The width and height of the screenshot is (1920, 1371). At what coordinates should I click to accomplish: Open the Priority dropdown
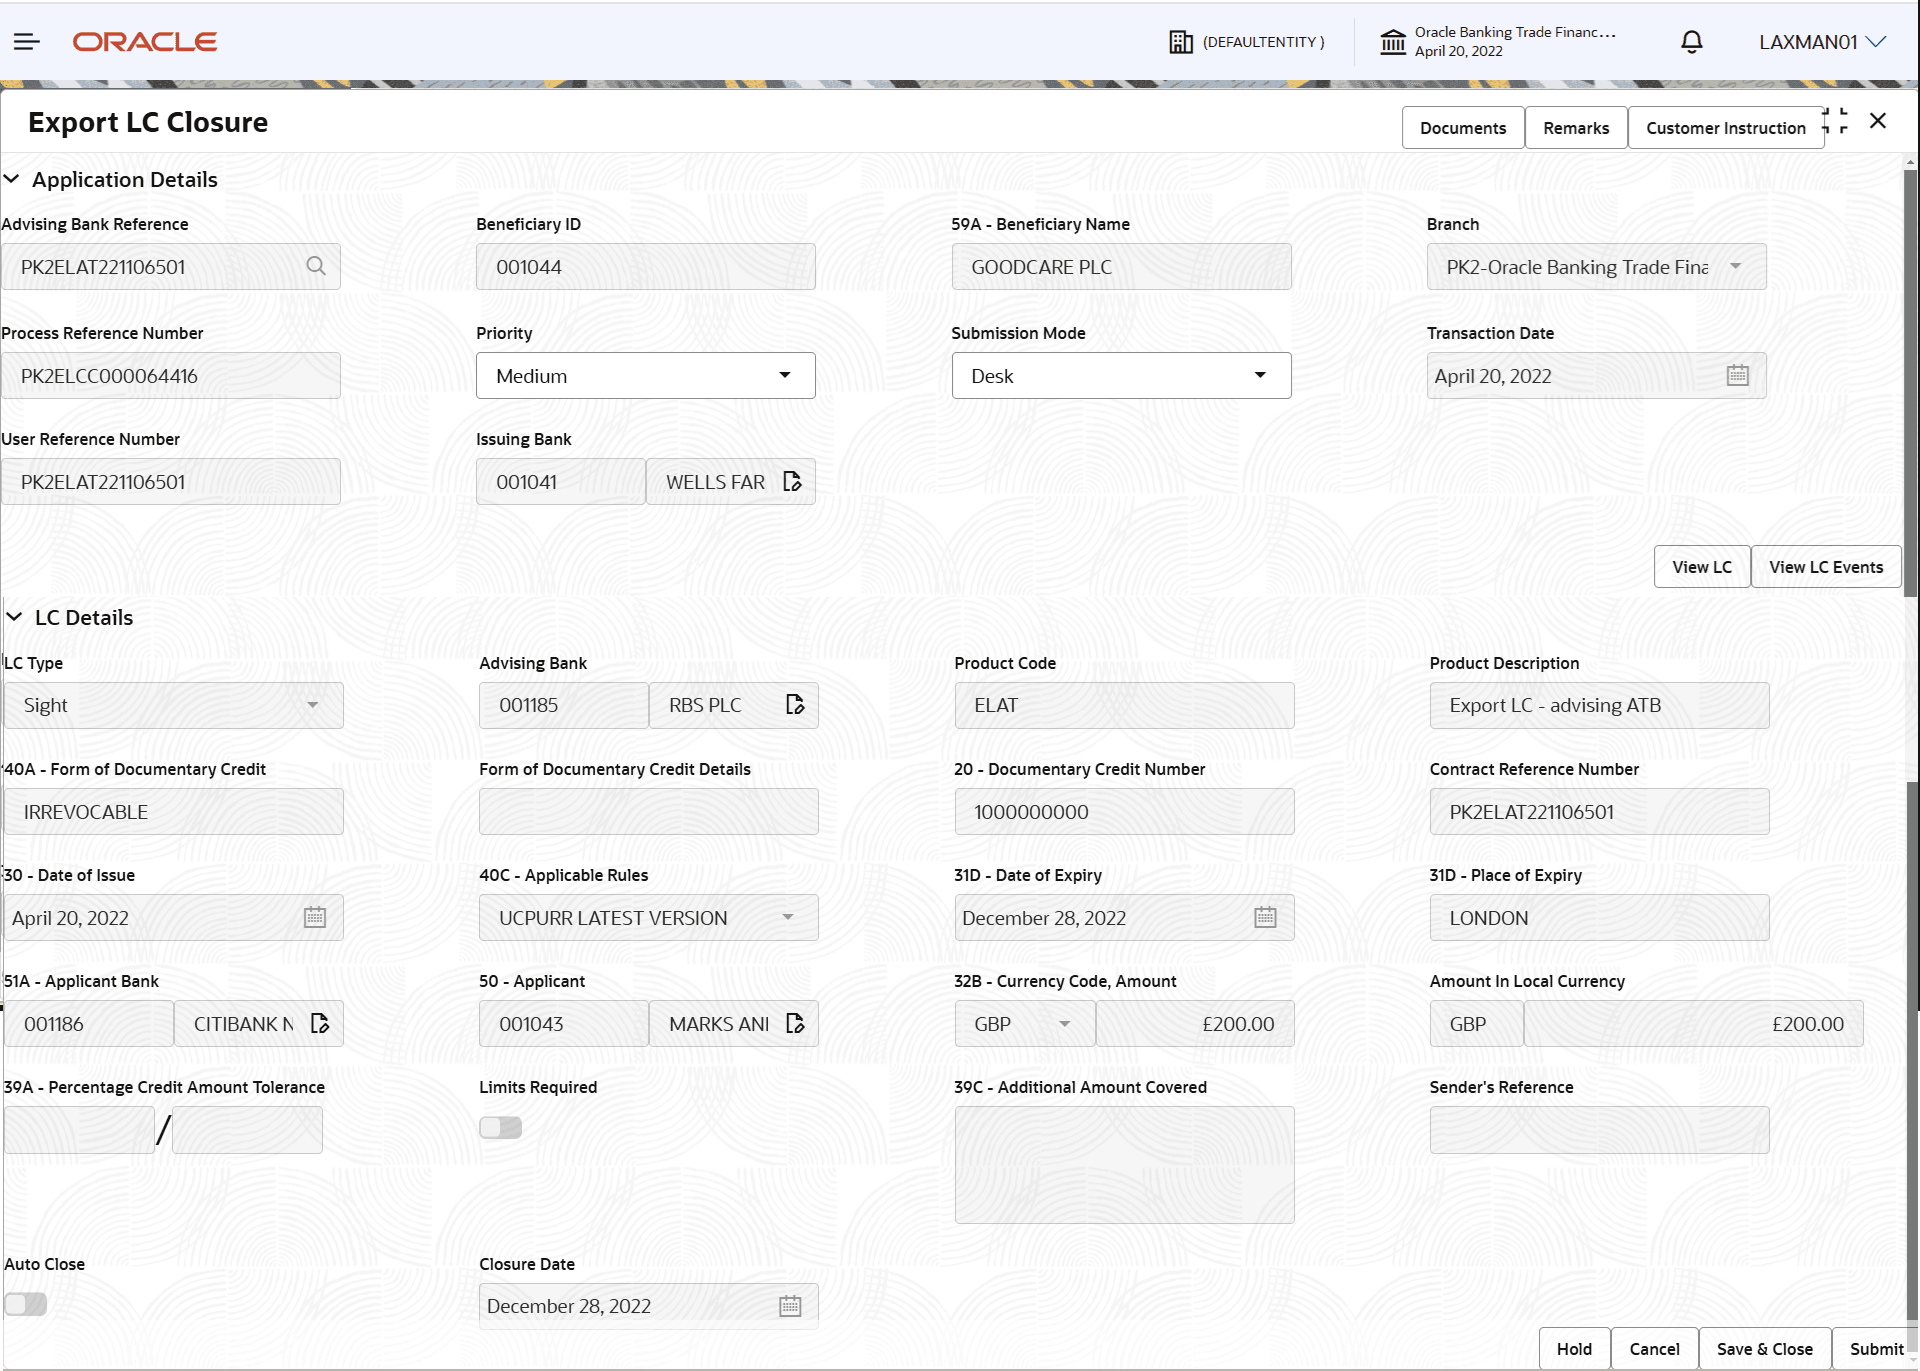[786, 375]
